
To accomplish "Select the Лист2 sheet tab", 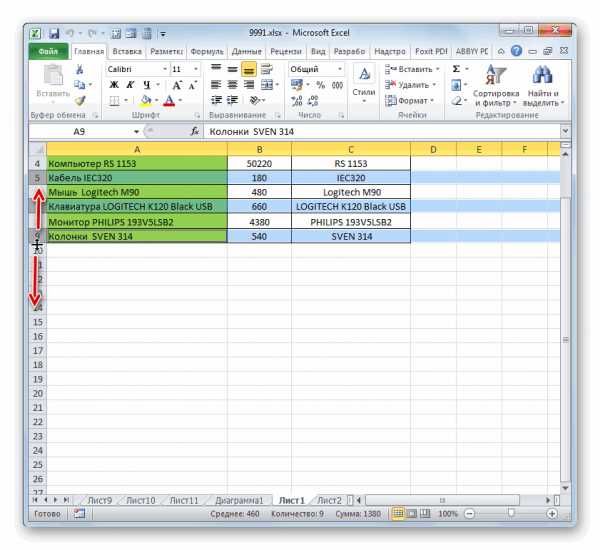I will click(x=329, y=500).
